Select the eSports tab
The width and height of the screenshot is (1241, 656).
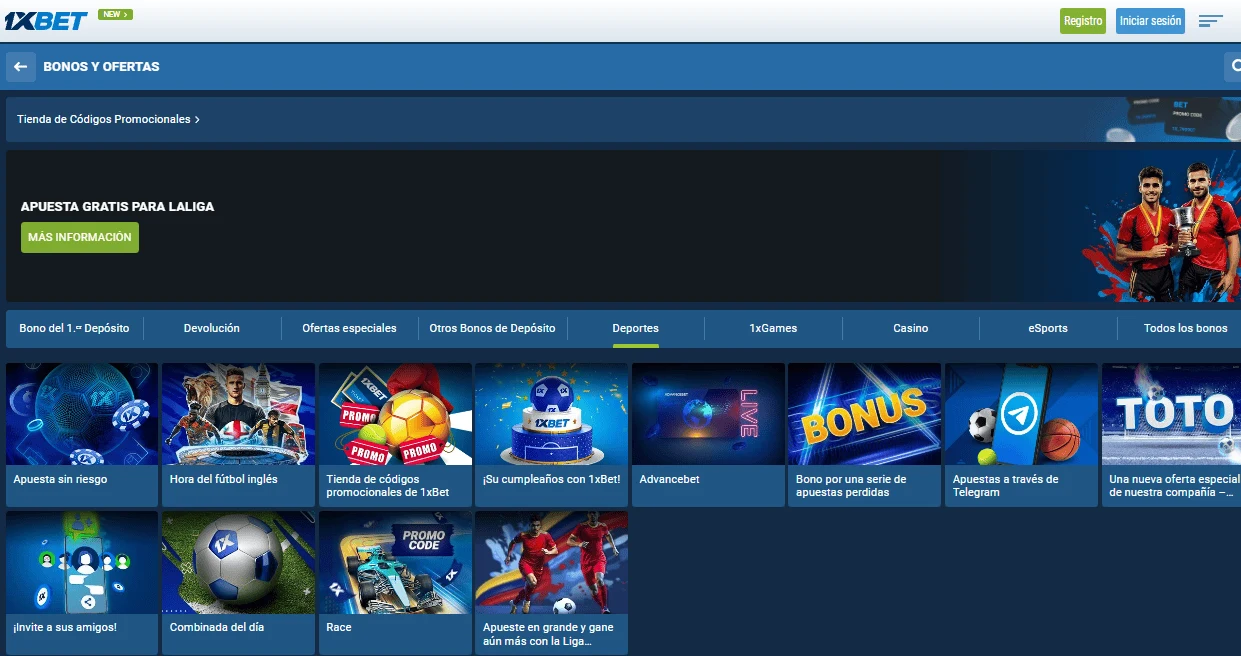click(x=1048, y=328)
